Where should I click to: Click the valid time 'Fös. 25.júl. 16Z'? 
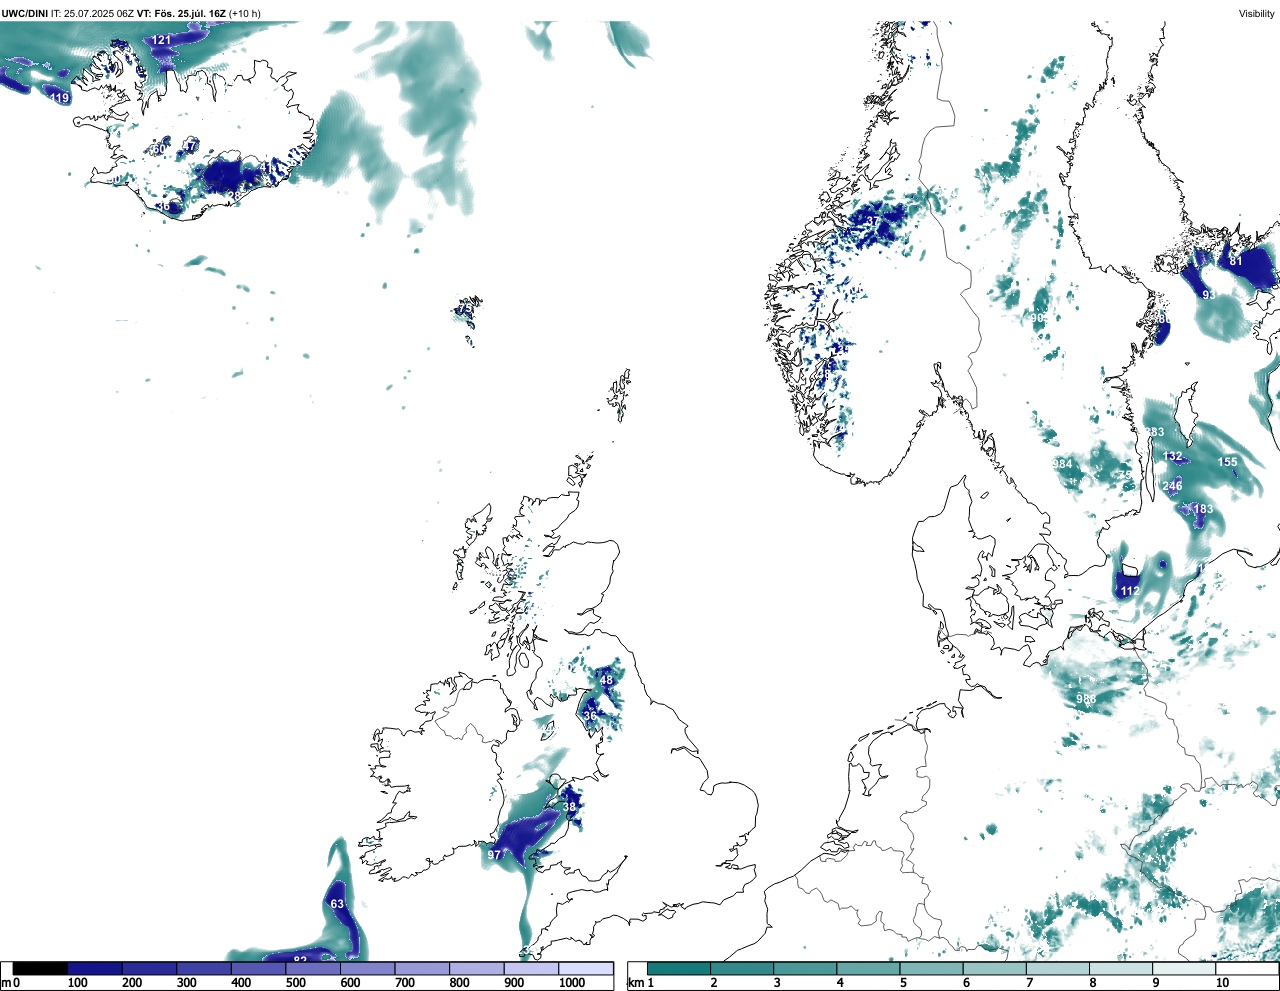tap(190, 13)
